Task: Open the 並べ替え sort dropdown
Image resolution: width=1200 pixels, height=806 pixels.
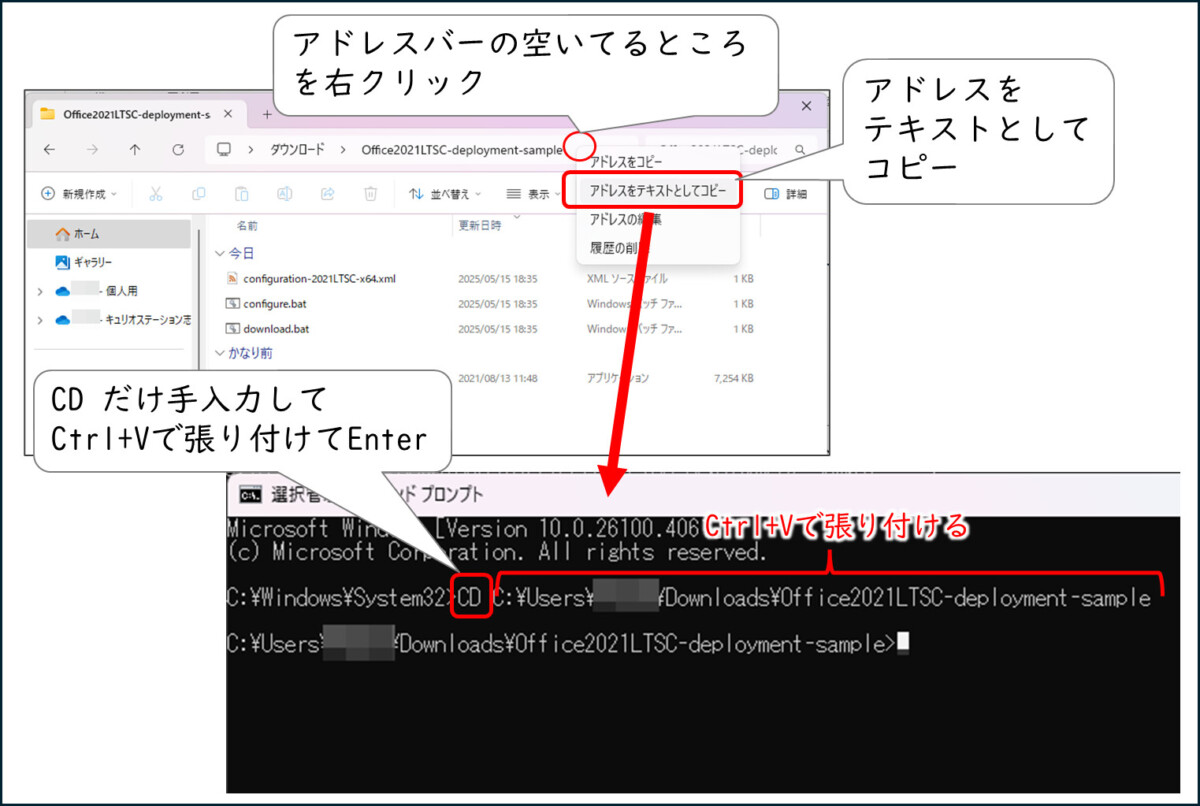Action: coord(445,194)
